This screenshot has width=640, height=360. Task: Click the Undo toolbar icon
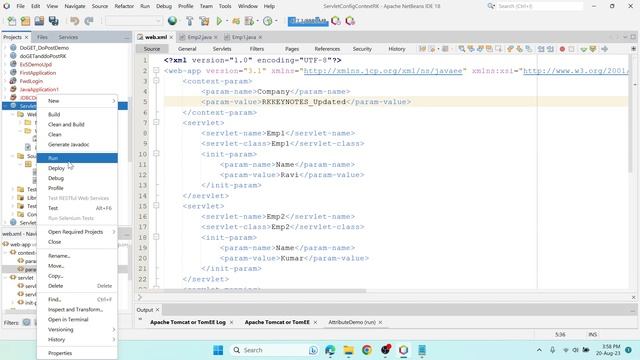(74, 21)
